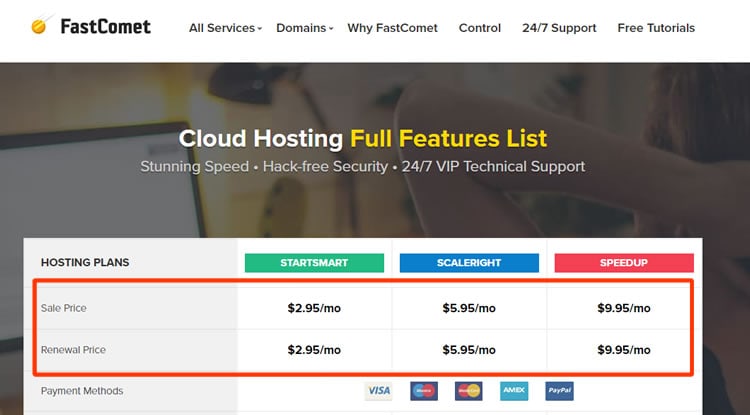Select the SPEEDUP plan button

(624, 263)
